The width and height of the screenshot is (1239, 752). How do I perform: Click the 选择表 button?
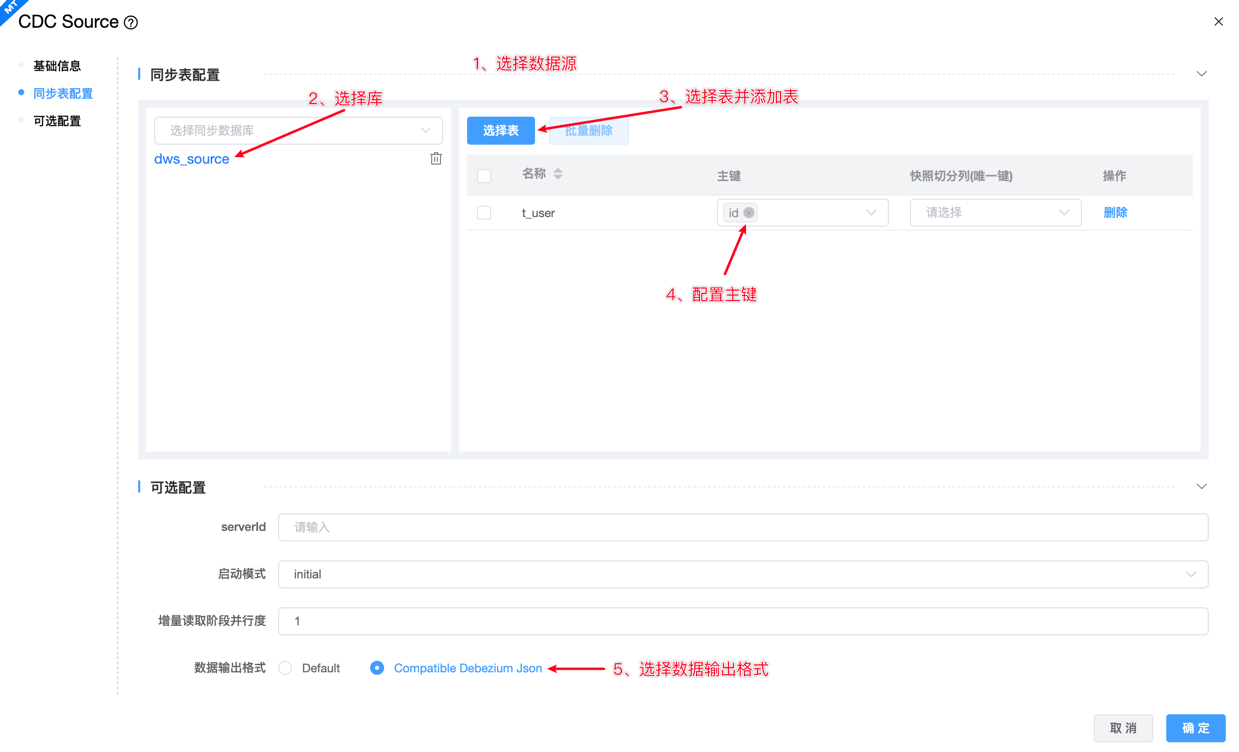point(500,130)
